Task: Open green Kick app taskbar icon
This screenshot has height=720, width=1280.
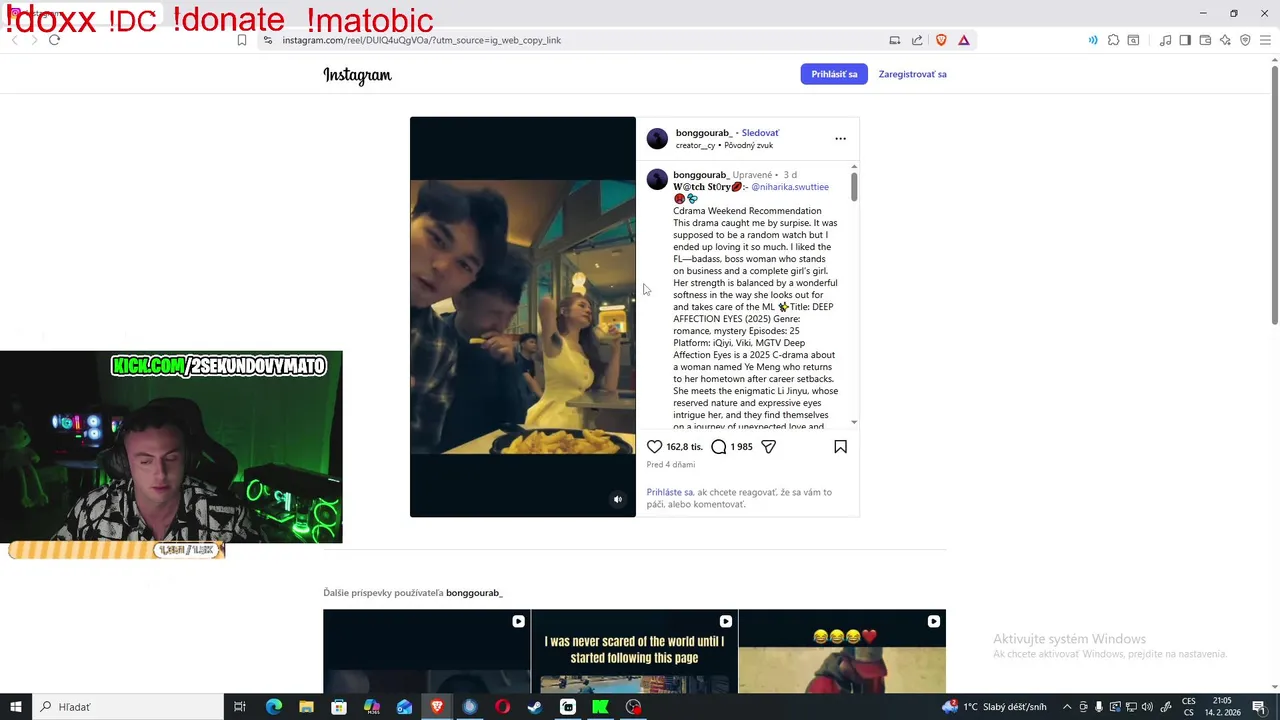Action: [x=600, y=707]
